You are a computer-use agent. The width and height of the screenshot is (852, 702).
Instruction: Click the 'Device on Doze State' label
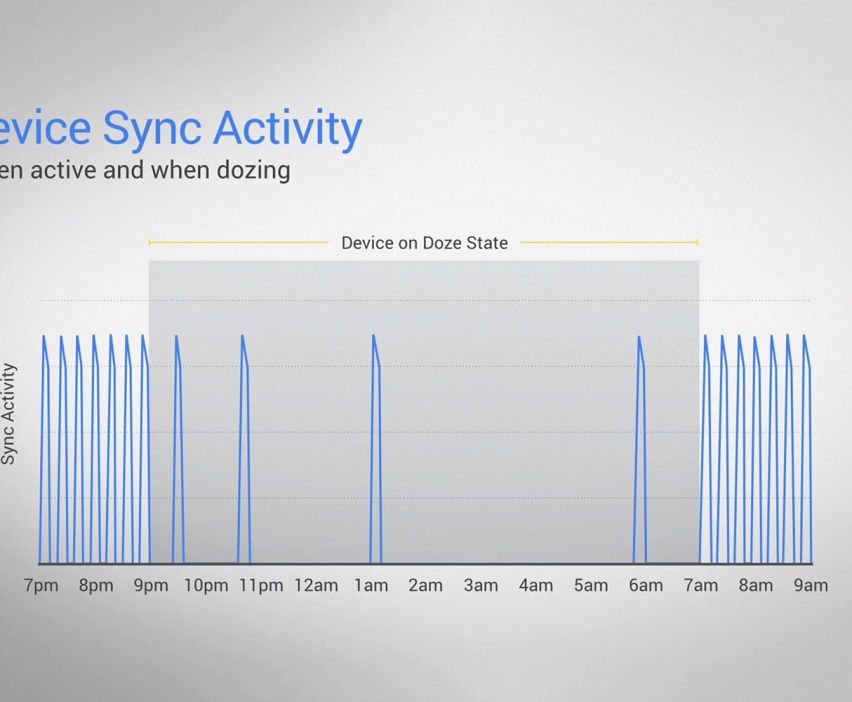point(424,243)
